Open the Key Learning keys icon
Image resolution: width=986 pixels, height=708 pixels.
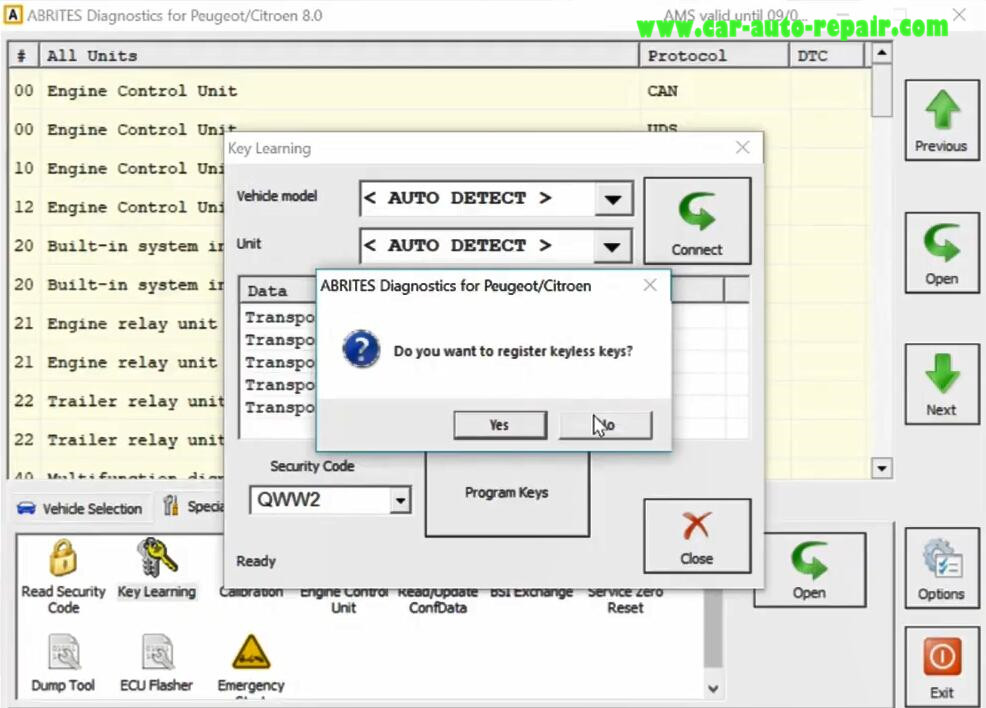(x=157, y=568)
